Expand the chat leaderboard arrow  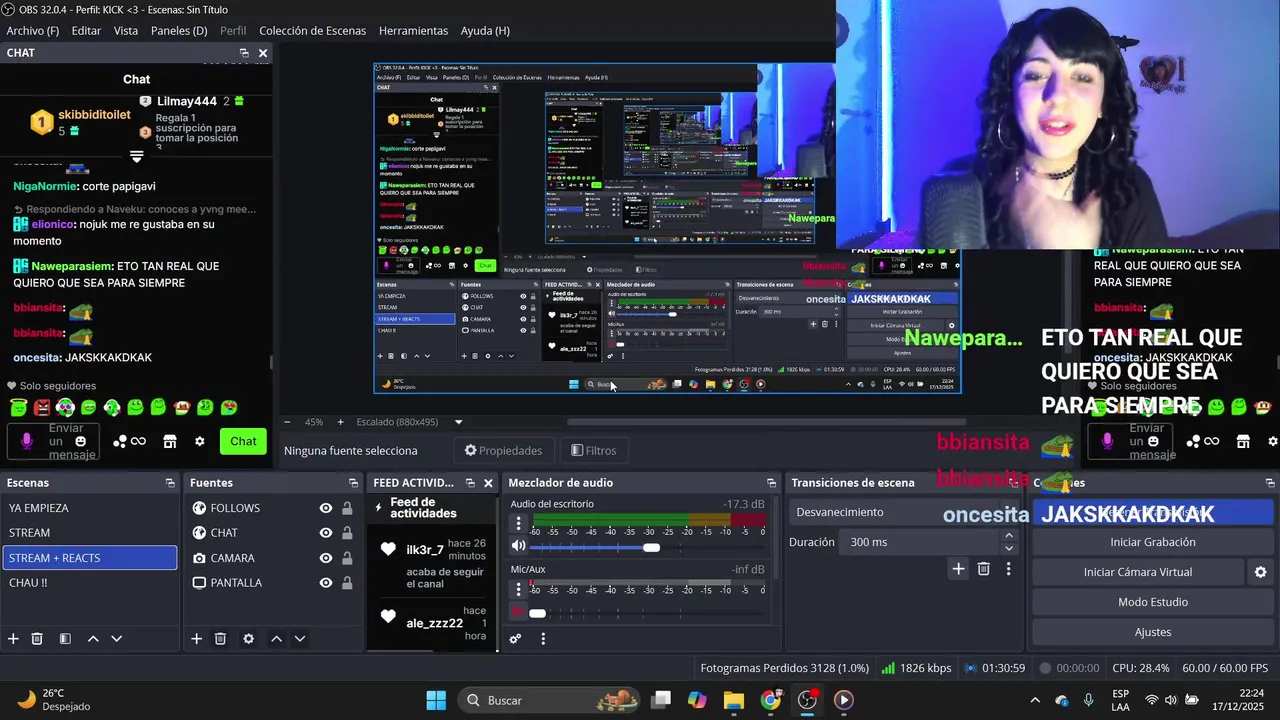pos(137,157)
